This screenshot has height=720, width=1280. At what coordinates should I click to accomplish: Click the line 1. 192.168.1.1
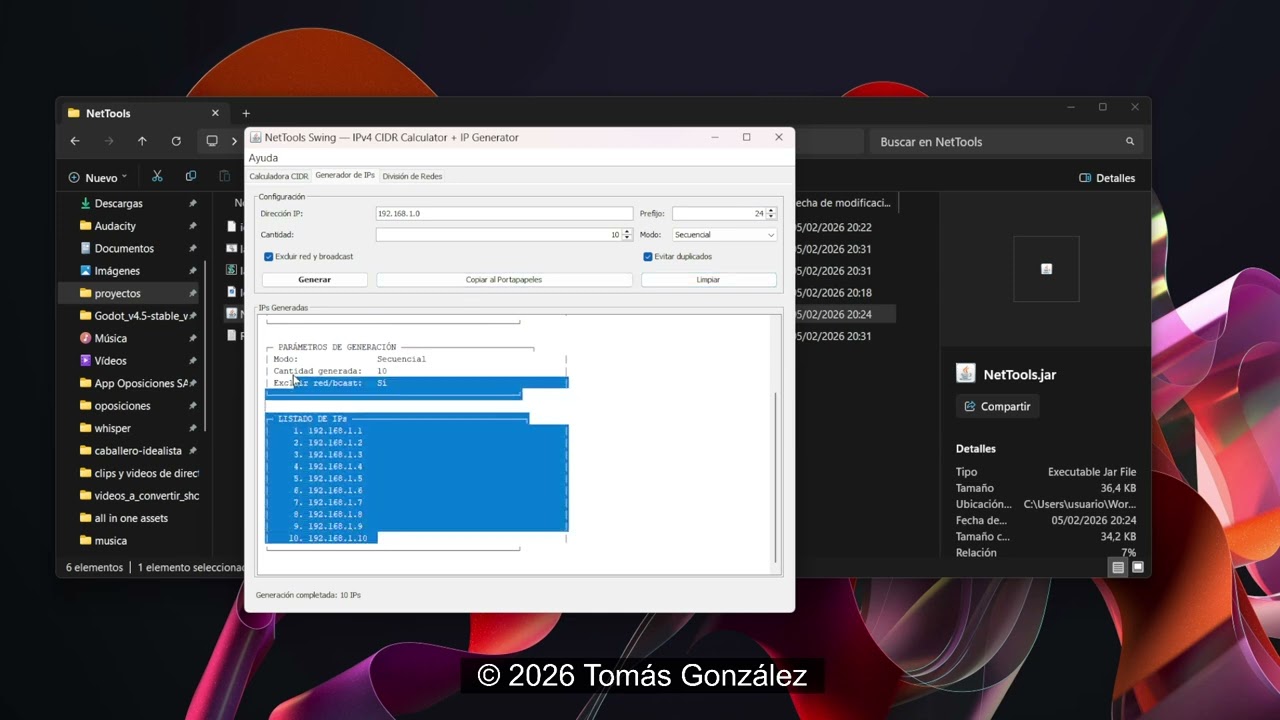point(328,431)
